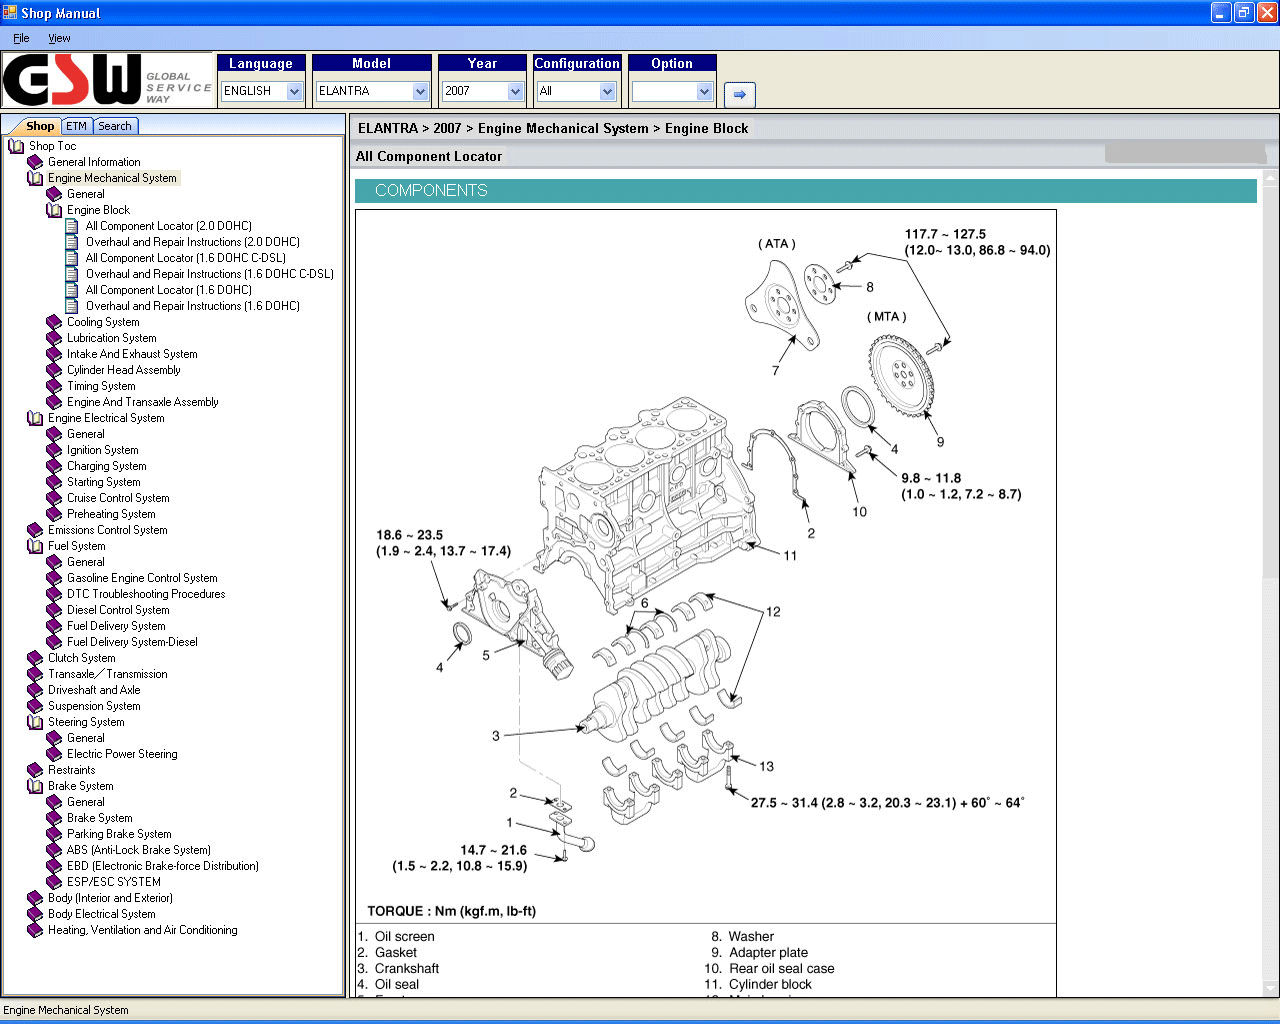Click the GSW Global Service Way logo
This screenshot has width=1280, height=1024.
[108, 80]
